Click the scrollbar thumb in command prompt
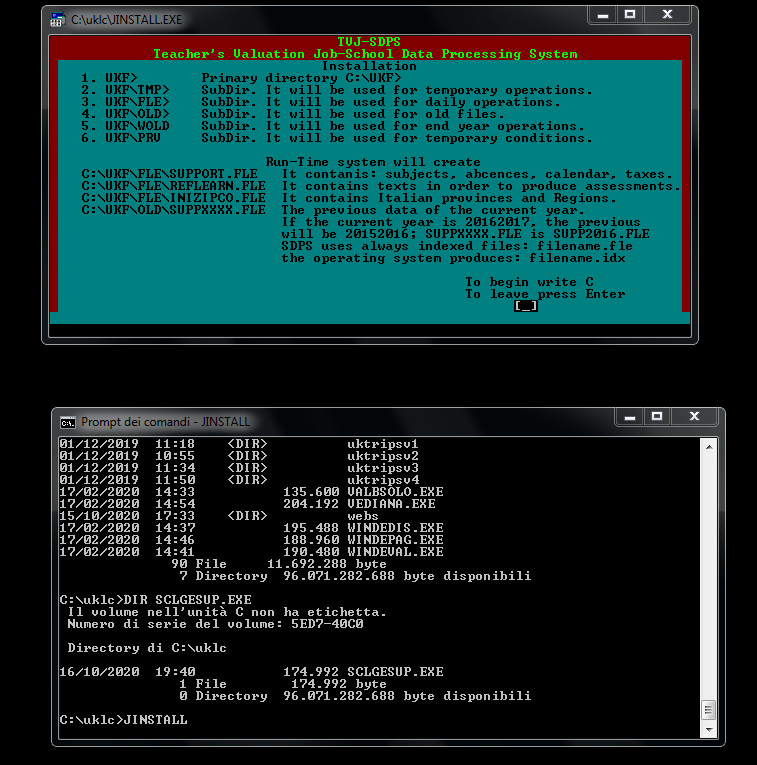757x765 pixels. [x=709, y=710]
